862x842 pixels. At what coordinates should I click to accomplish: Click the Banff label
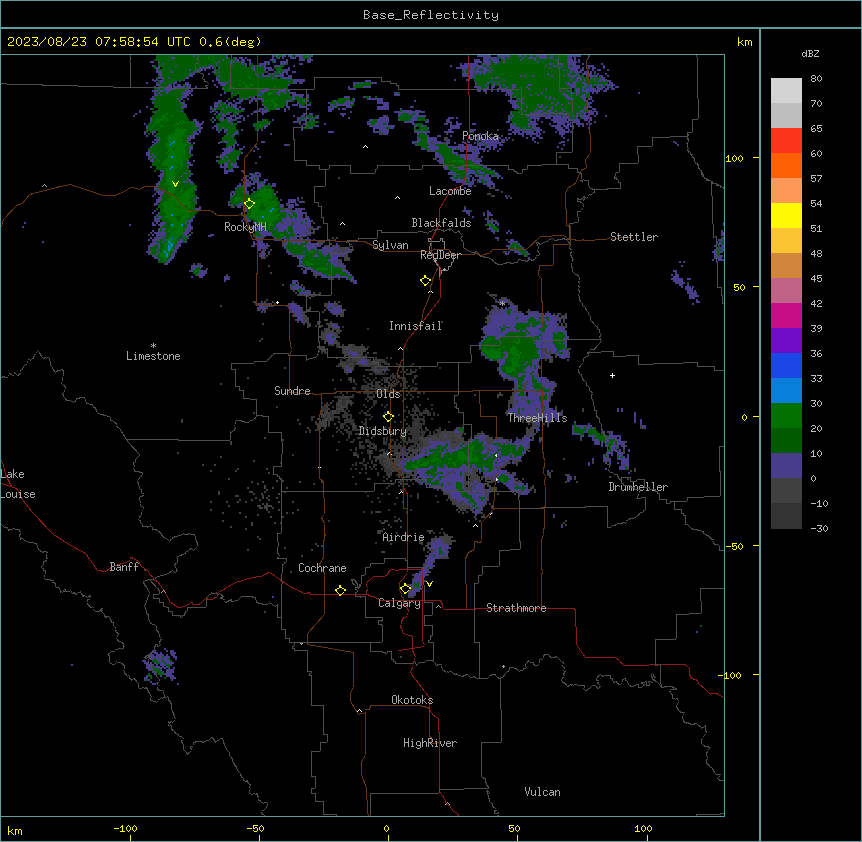coord(124,567)
